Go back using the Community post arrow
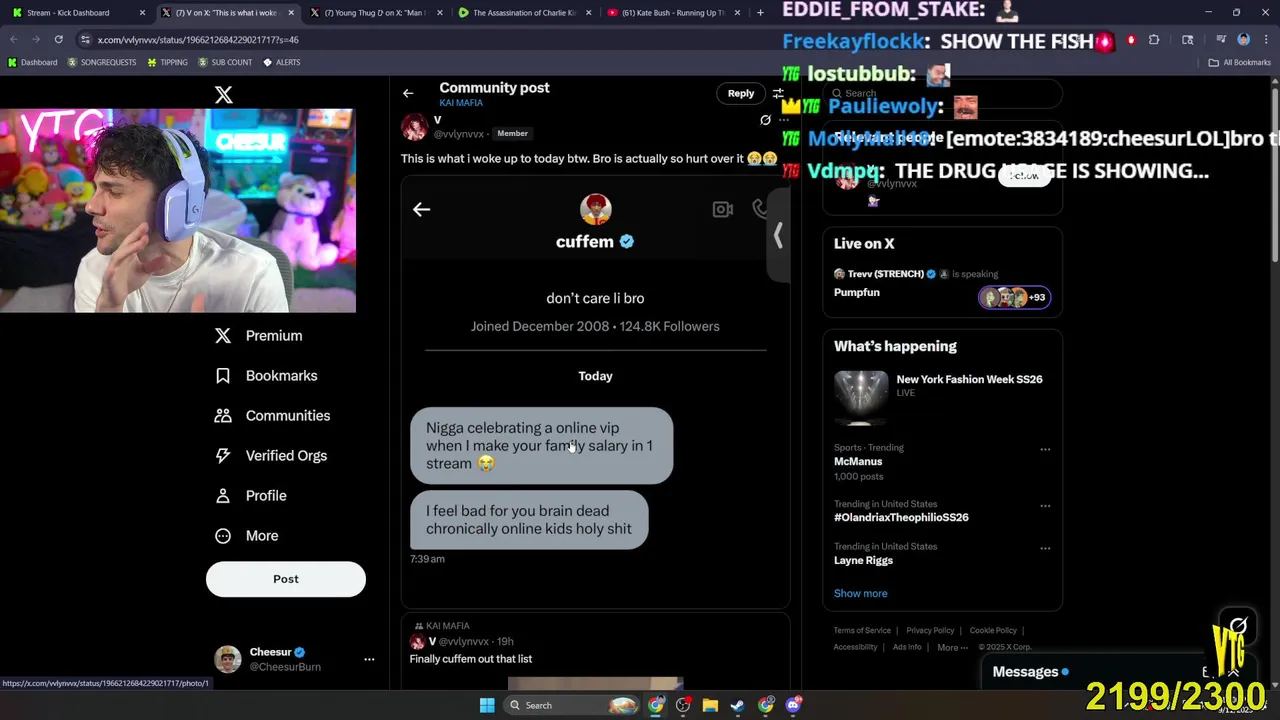Screen dimensions: 1280x720 point(408,93)
